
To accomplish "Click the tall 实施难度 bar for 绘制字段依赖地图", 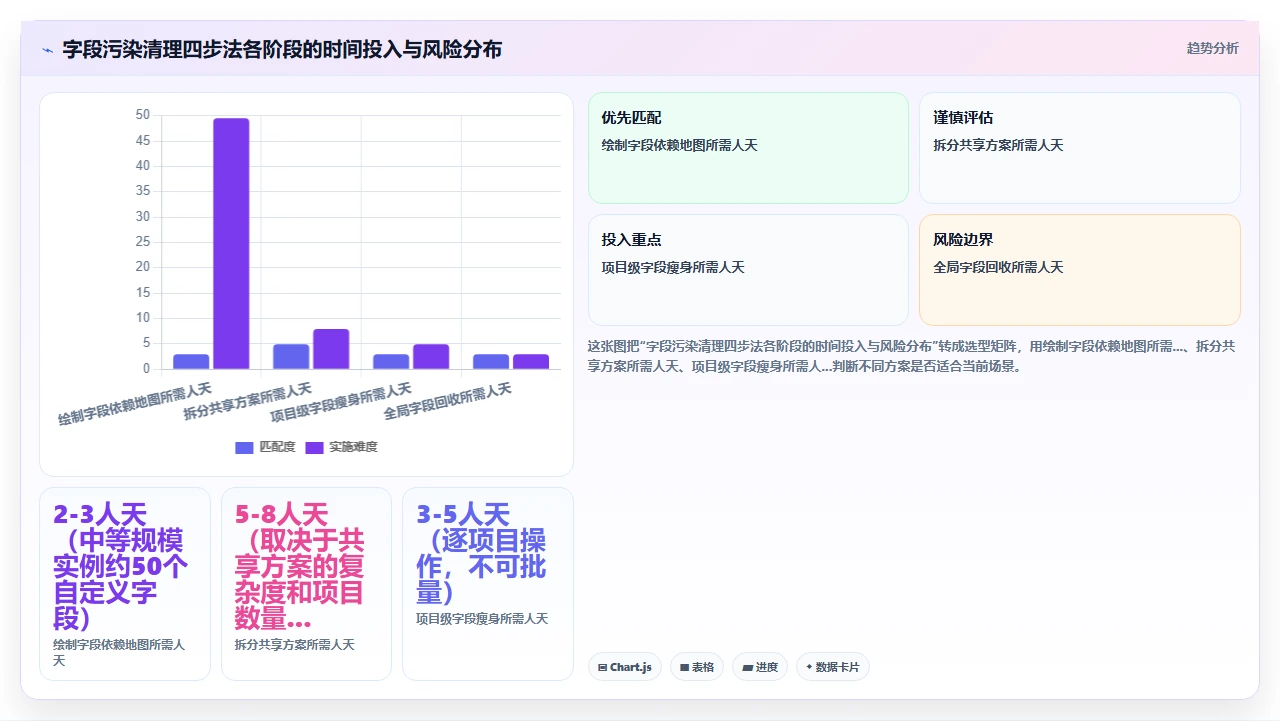I will pyautogui.click(x=231, y=243).
